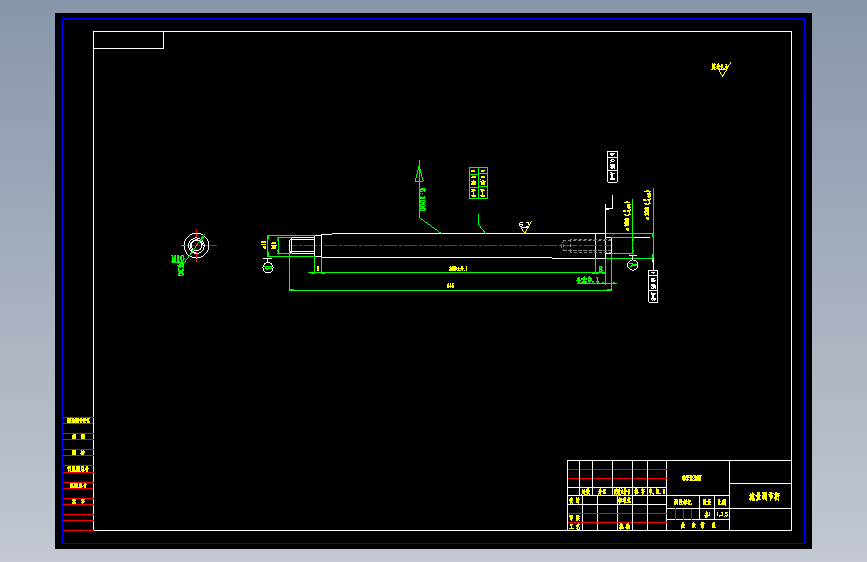Click the 1:2.5 scale value in title block
The width and height of the screenshot is (867, 562).
722,514
